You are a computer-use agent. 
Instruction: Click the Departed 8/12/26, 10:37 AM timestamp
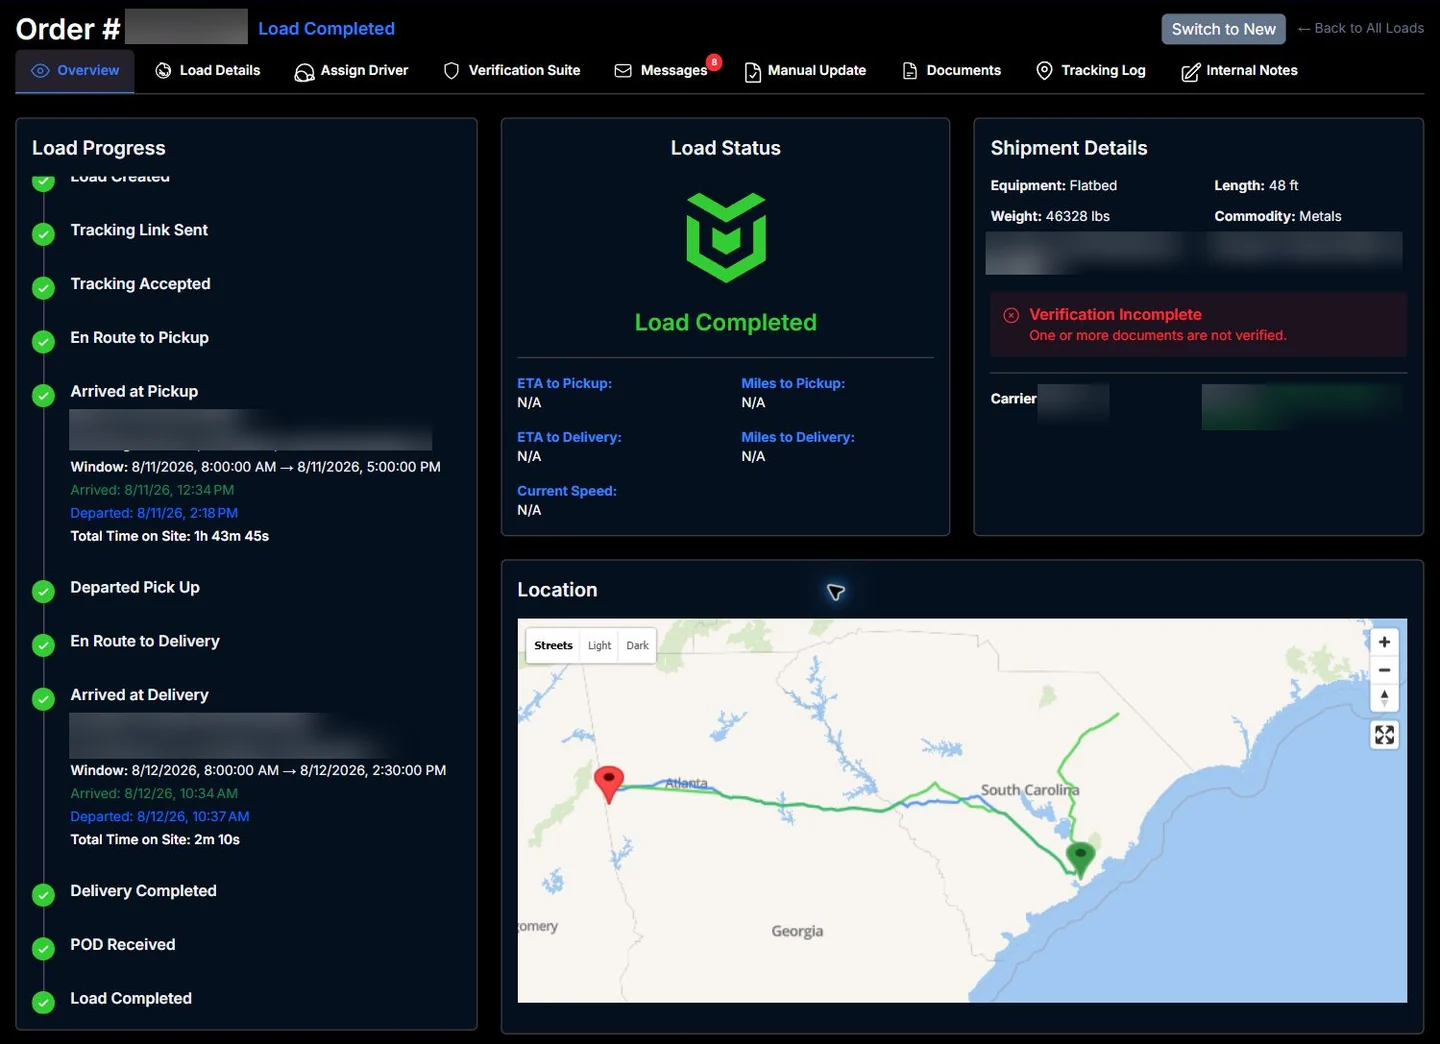160,816
